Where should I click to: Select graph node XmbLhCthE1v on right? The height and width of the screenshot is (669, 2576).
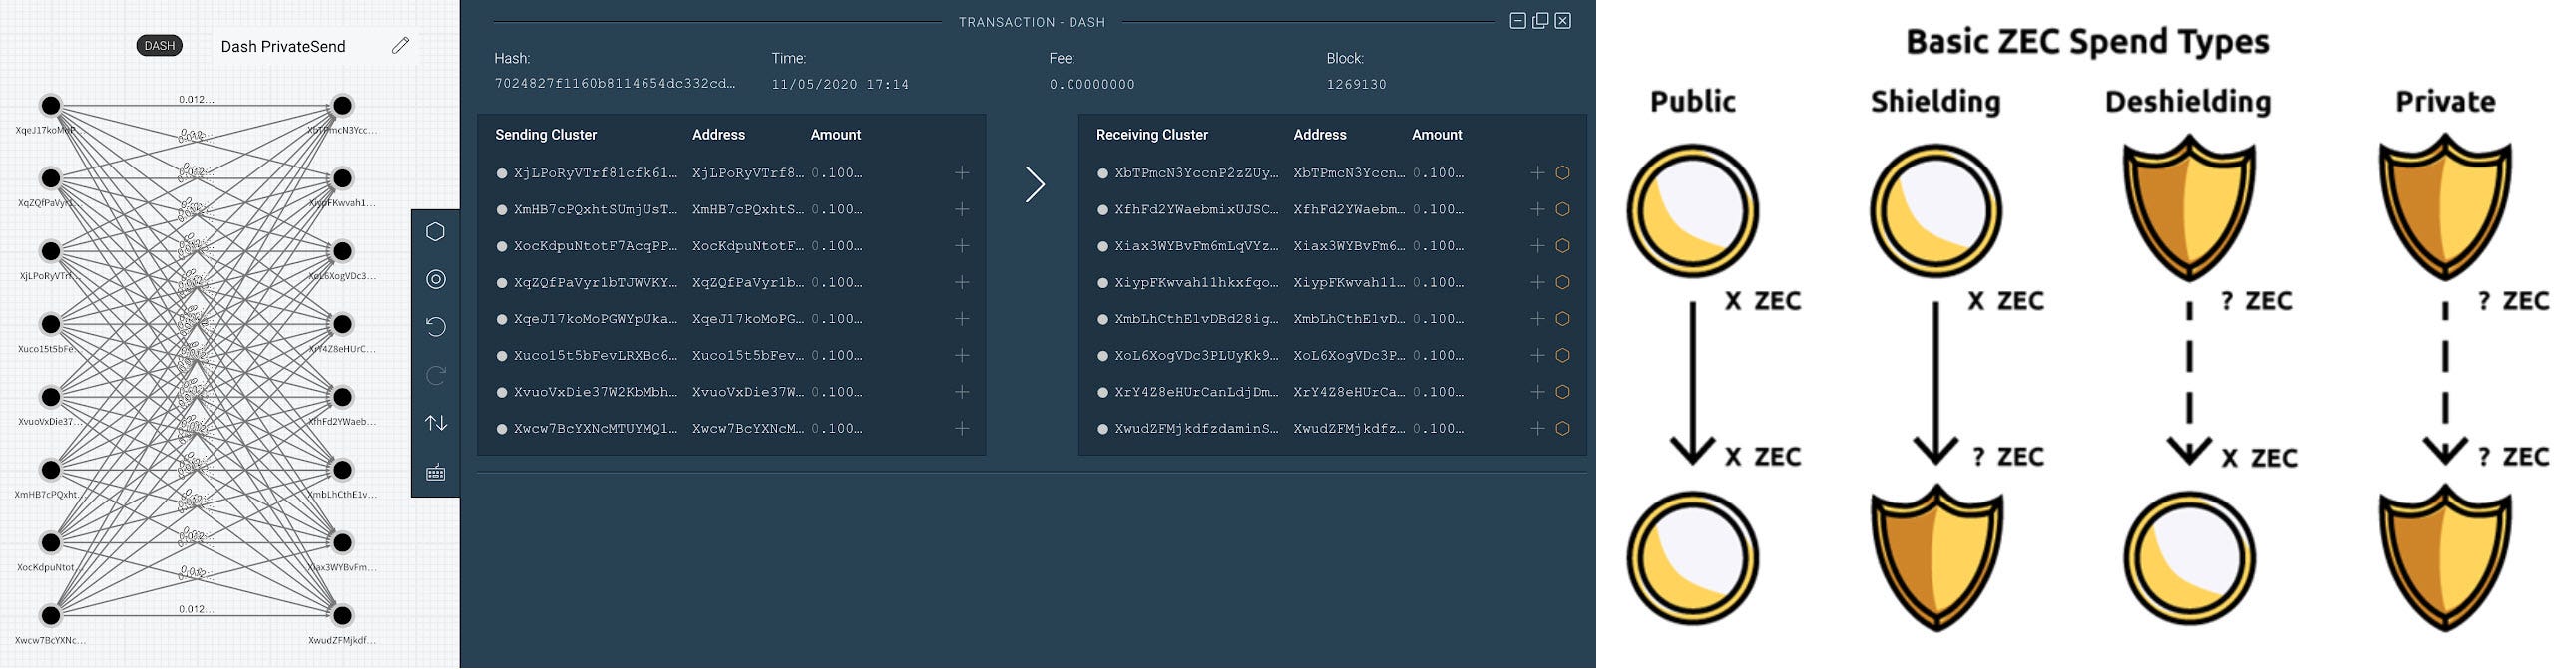pyautogui.click(x=342, y=469)
